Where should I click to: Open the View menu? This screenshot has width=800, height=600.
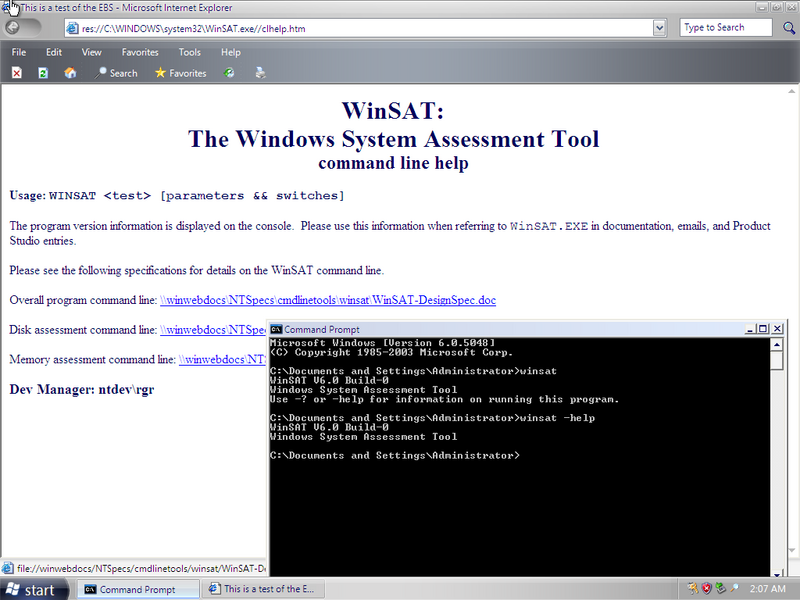pyautogui.click(x=91, y=52)
